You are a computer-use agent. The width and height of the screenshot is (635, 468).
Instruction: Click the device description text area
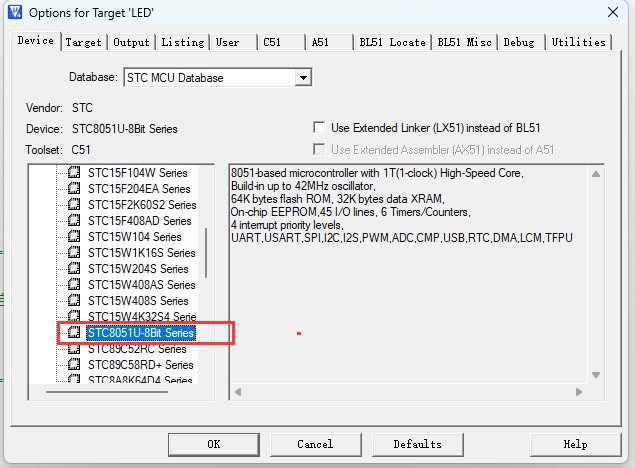pyautogui.click(x=408, y=274)
